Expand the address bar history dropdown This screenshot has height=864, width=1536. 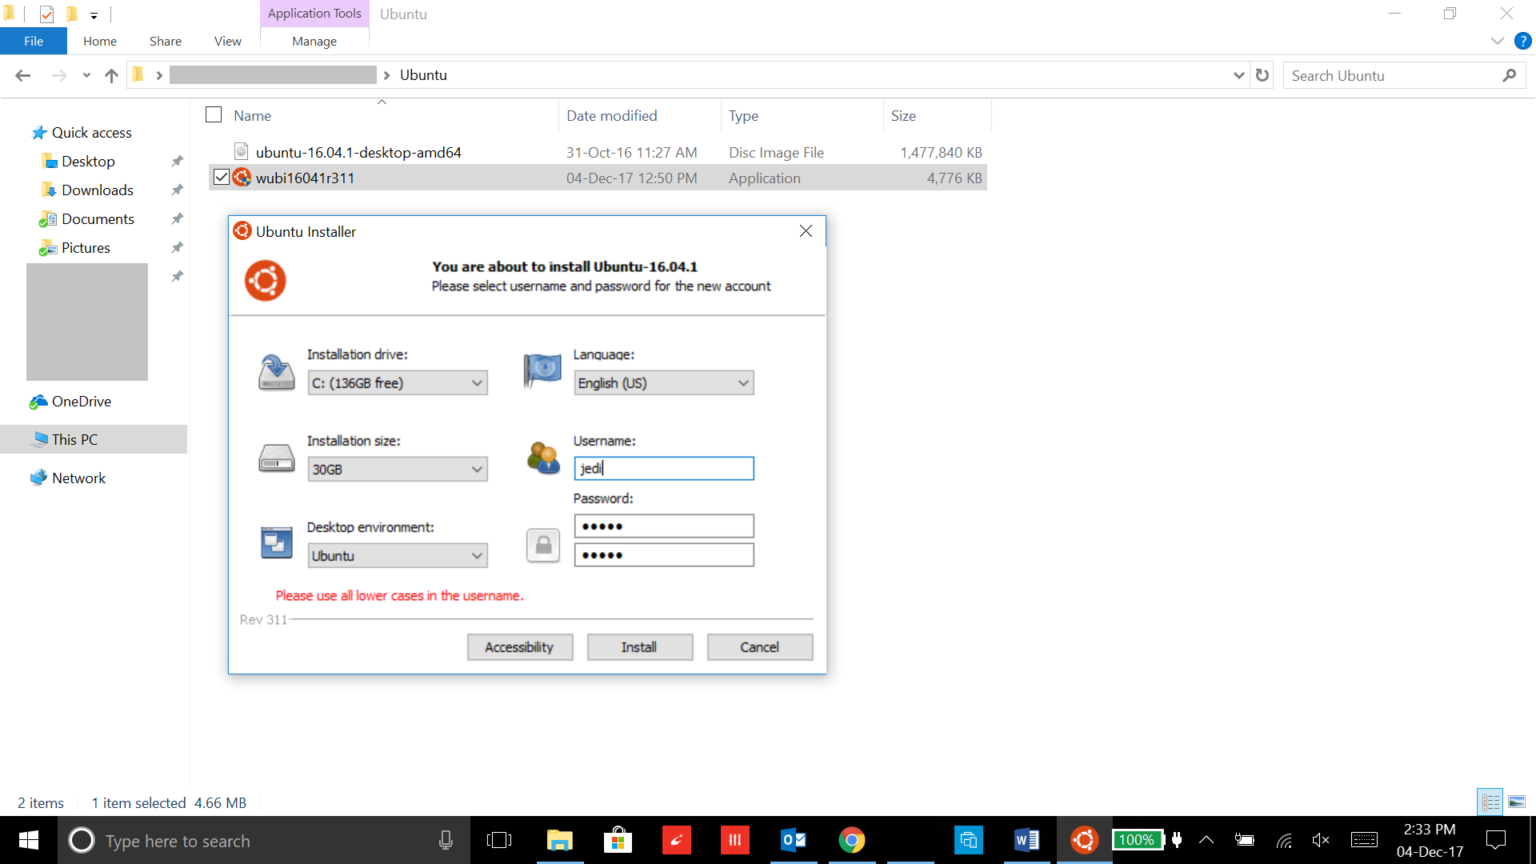[x=1238, y=75]
